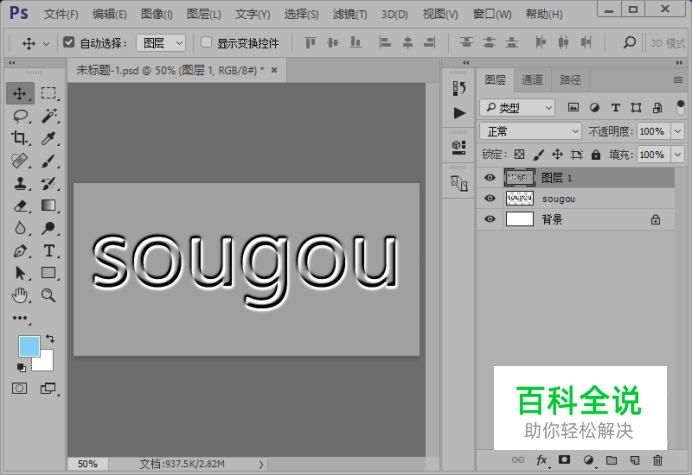Select the Magic Wand tool
The image size is (692, 475).
coord(49,116)
